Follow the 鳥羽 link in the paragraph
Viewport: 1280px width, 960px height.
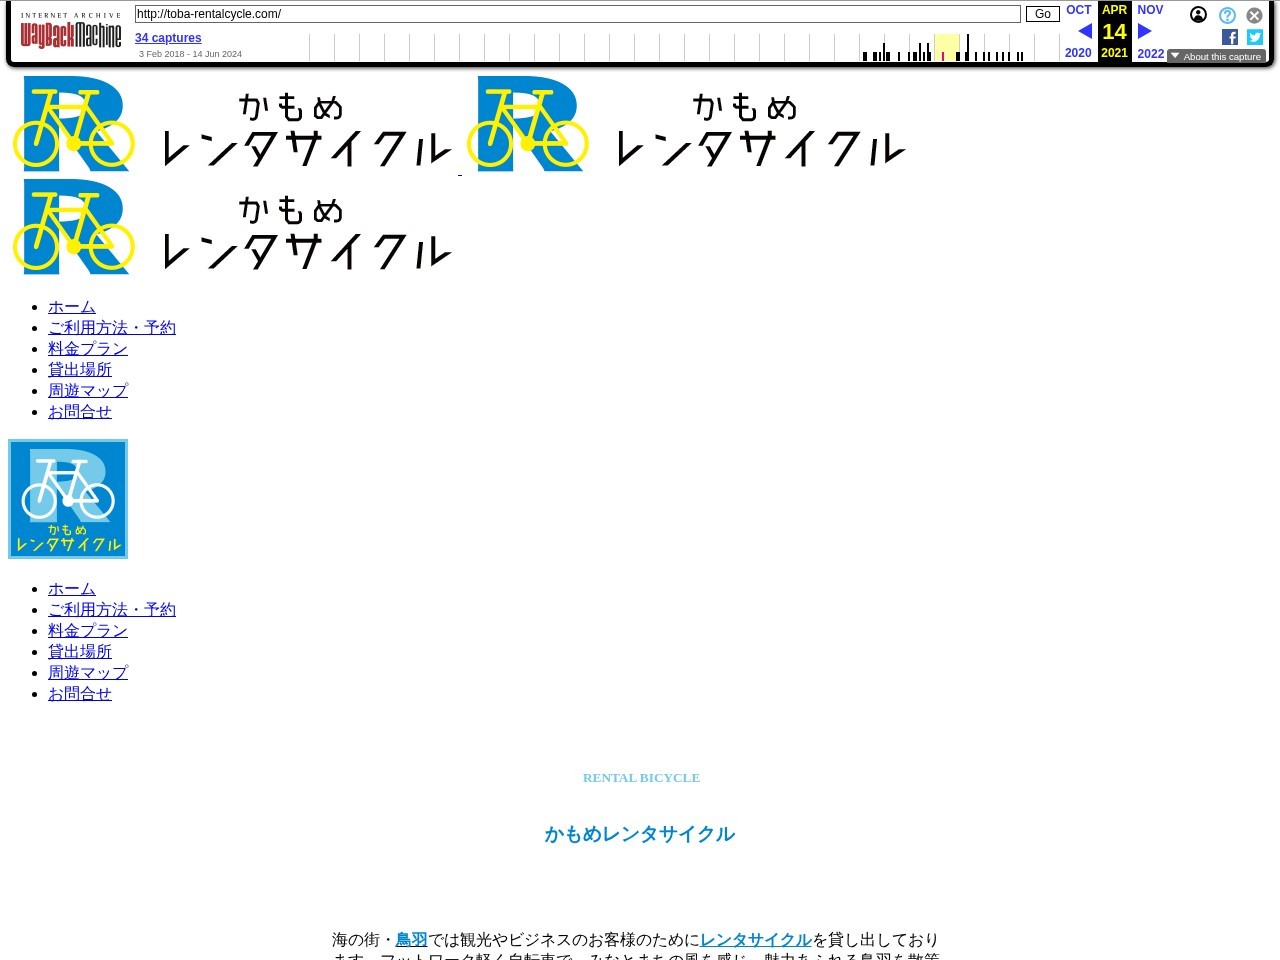click(x=411, y=940)
